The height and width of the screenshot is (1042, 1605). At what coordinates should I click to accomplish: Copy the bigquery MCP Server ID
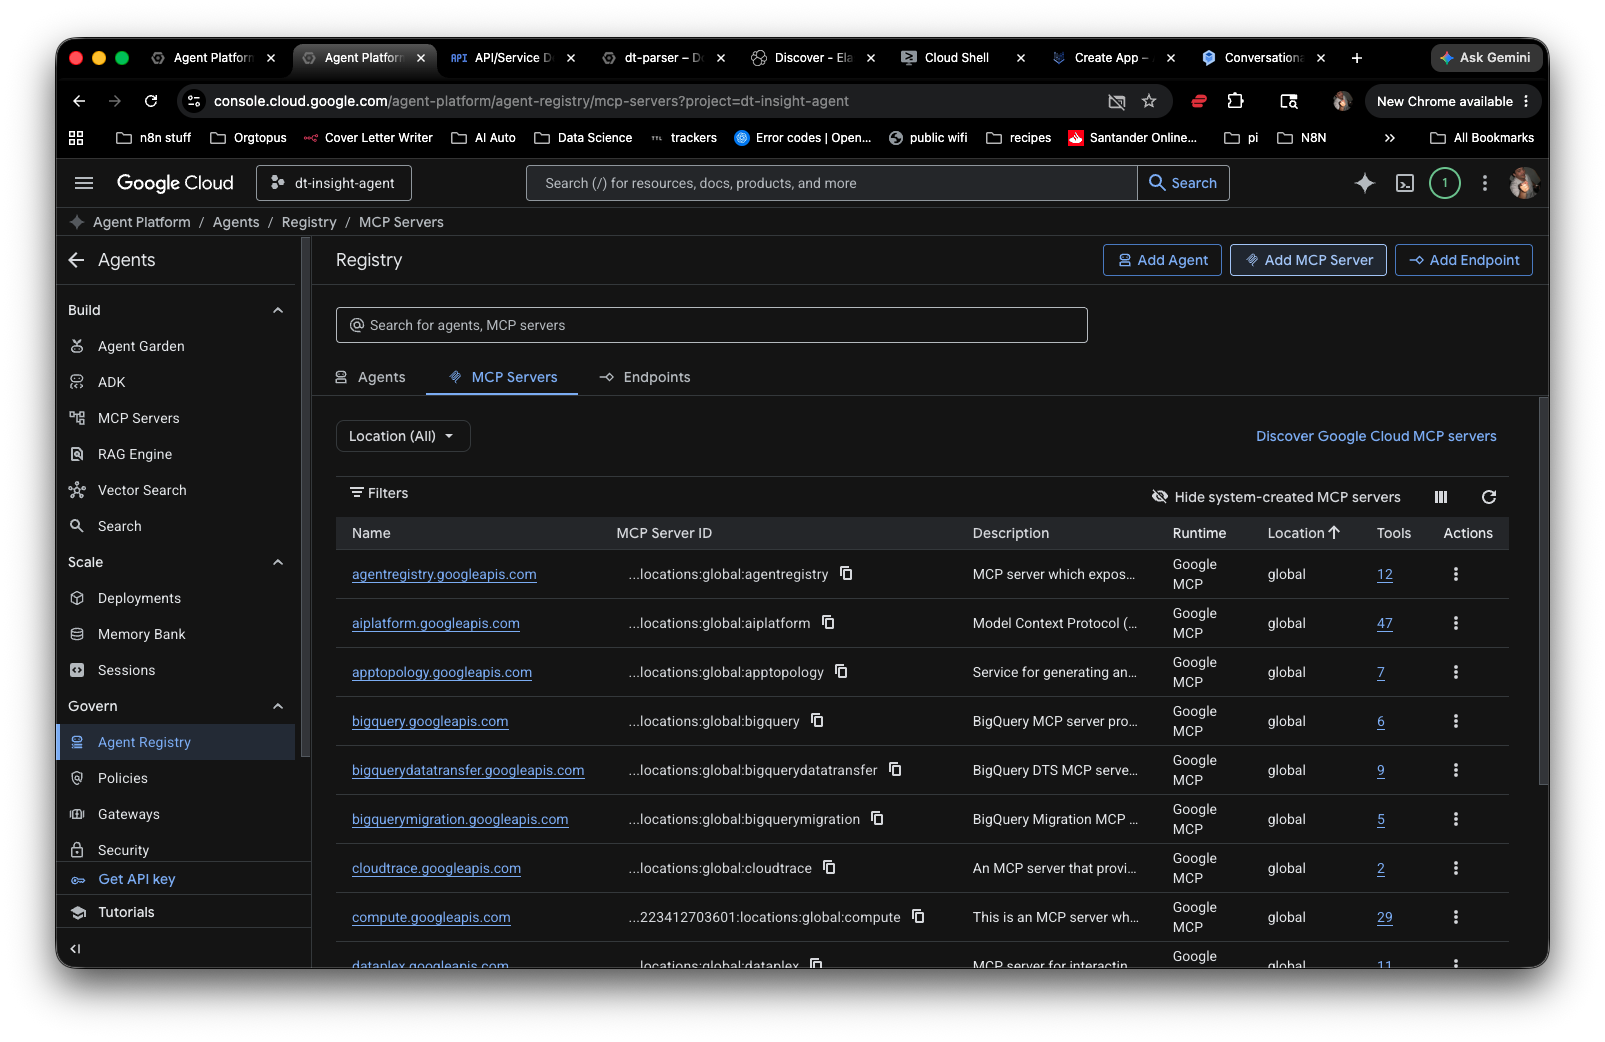click(817, 720)
